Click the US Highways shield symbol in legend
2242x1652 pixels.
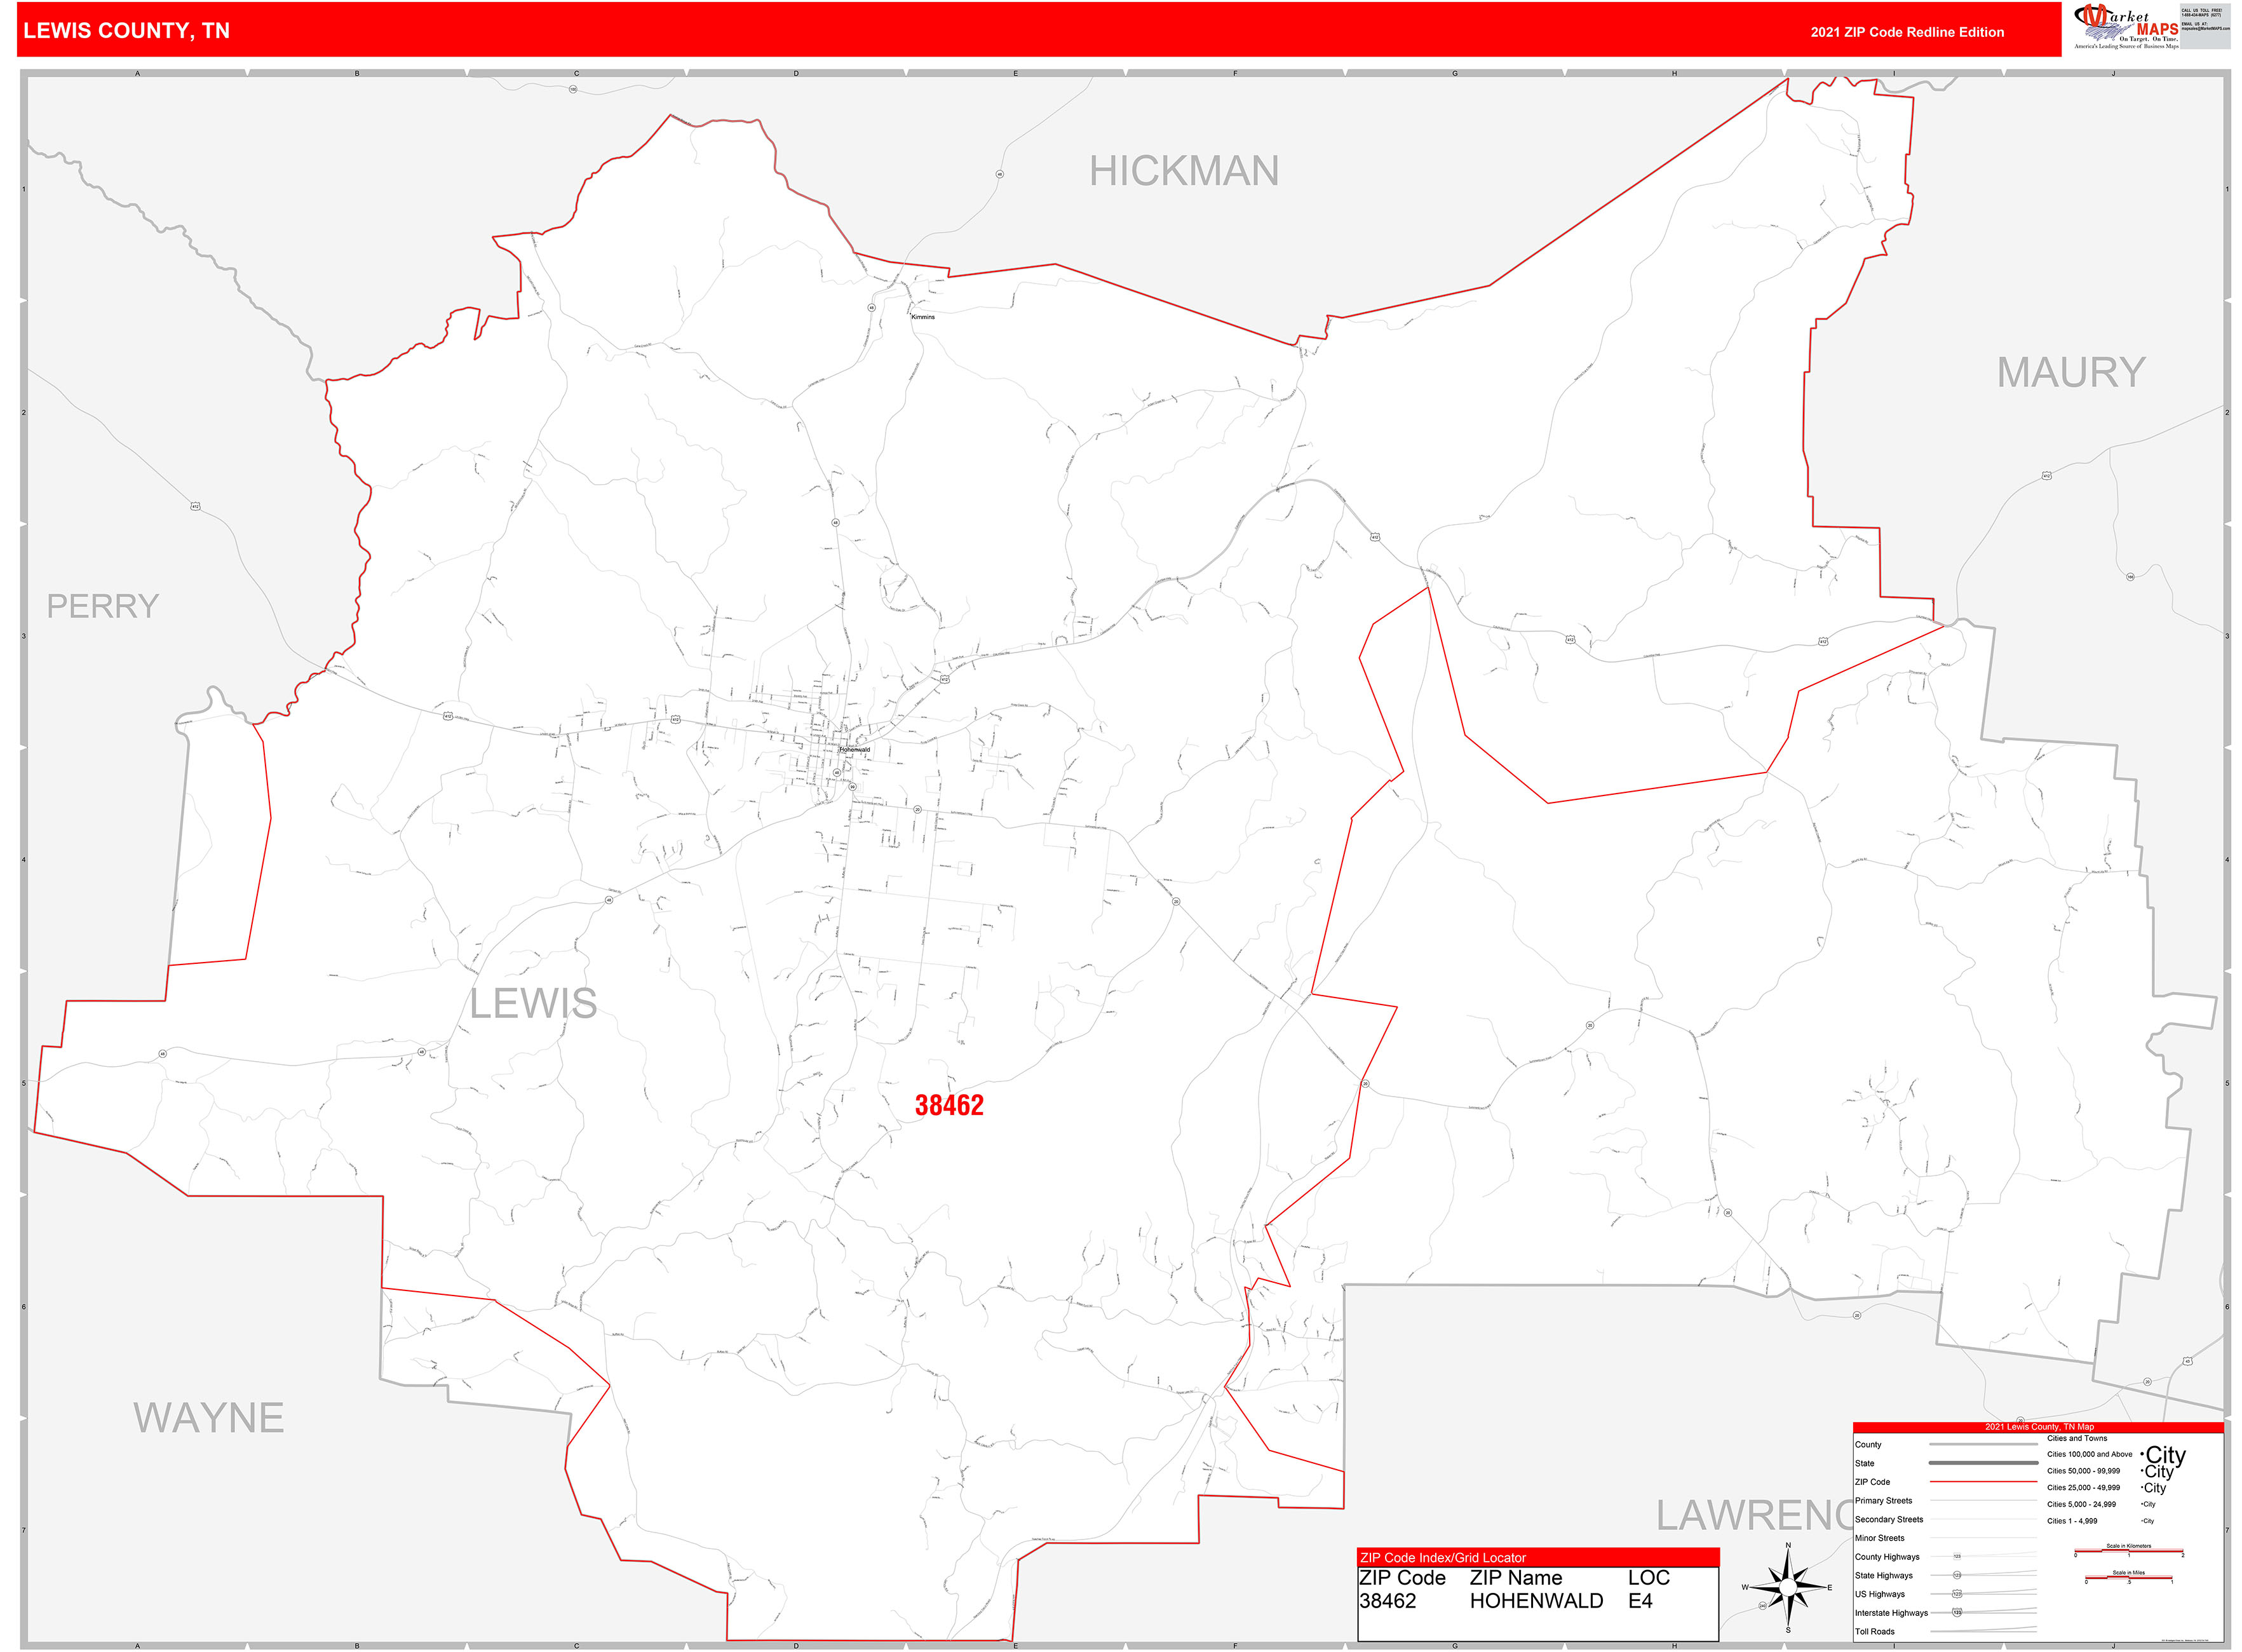point(1957,1594)
